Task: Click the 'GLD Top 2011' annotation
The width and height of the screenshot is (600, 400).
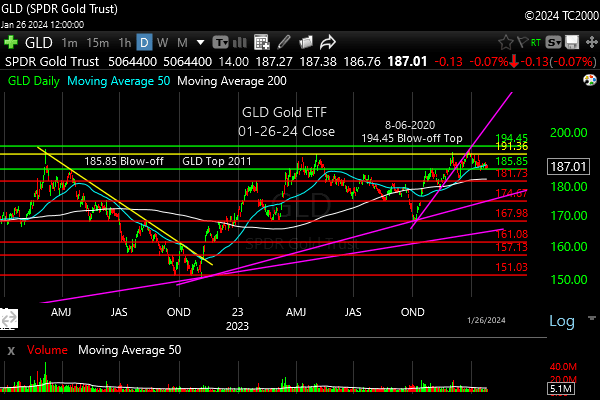Action: click(217, 161)
